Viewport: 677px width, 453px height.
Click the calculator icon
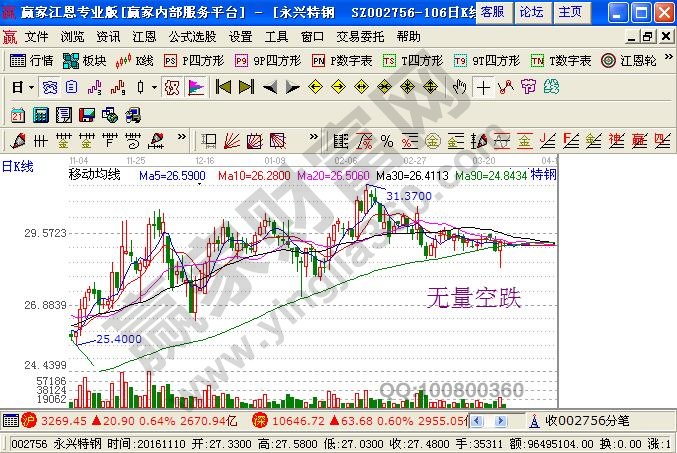[41, 113]
